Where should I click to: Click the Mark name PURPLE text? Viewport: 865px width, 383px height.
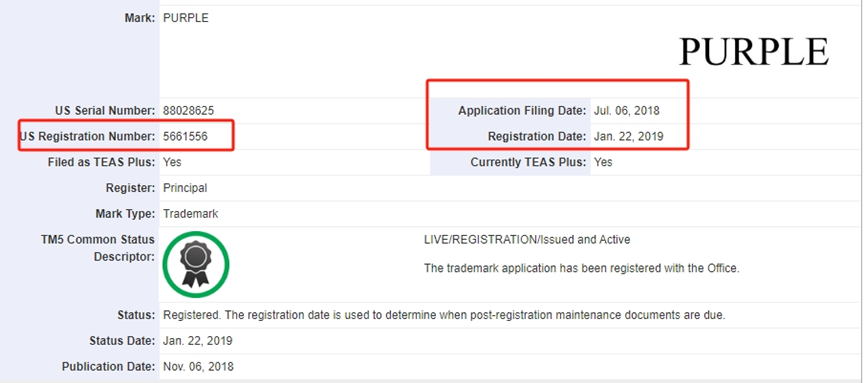(x=186, y=18)
